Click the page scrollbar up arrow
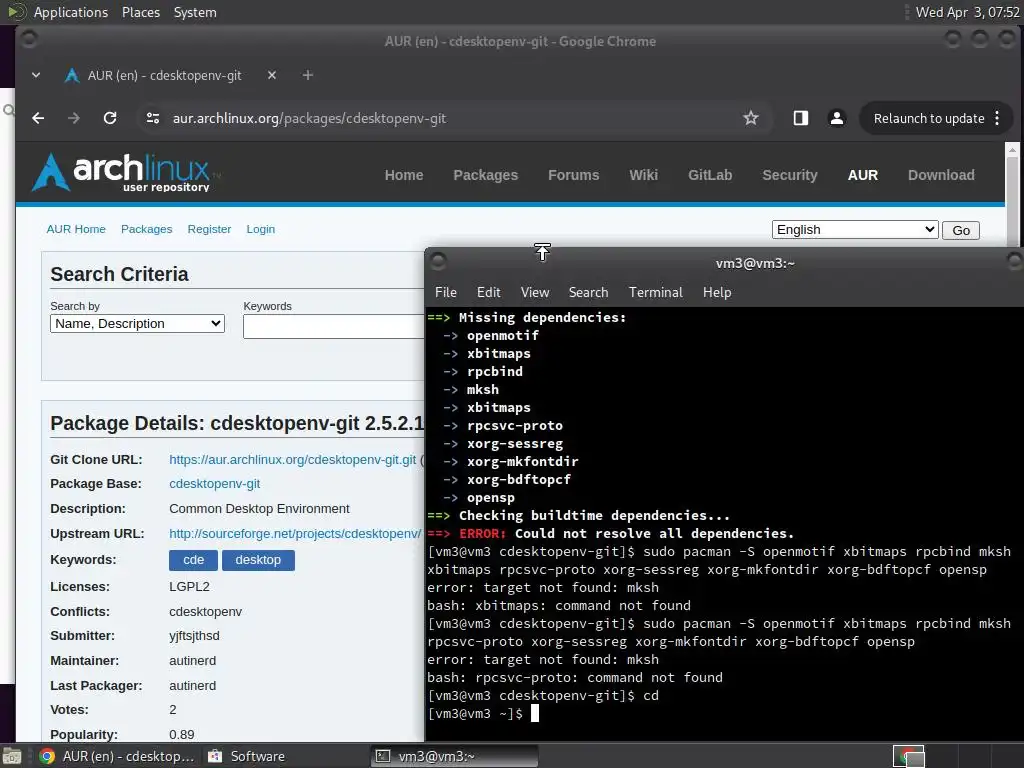This screenshot has width=1024, height=768. point(1012,150)
